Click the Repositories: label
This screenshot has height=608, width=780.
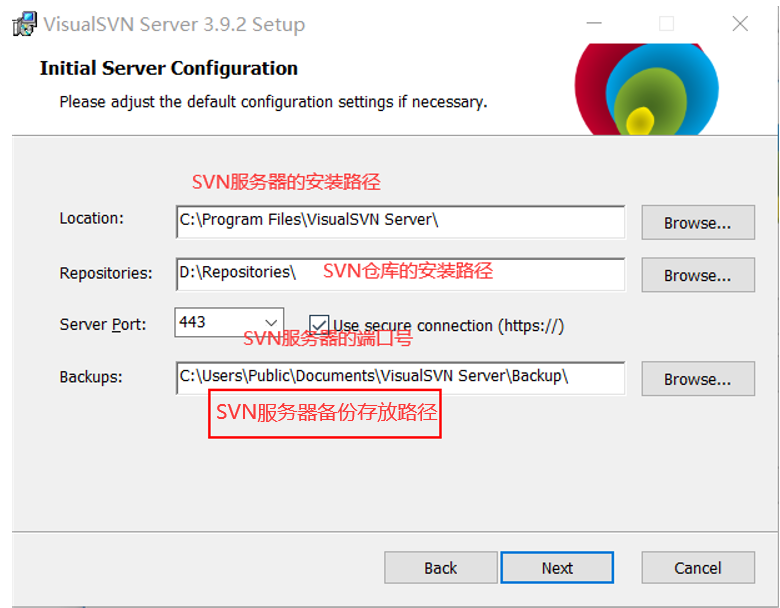(106, 273)
